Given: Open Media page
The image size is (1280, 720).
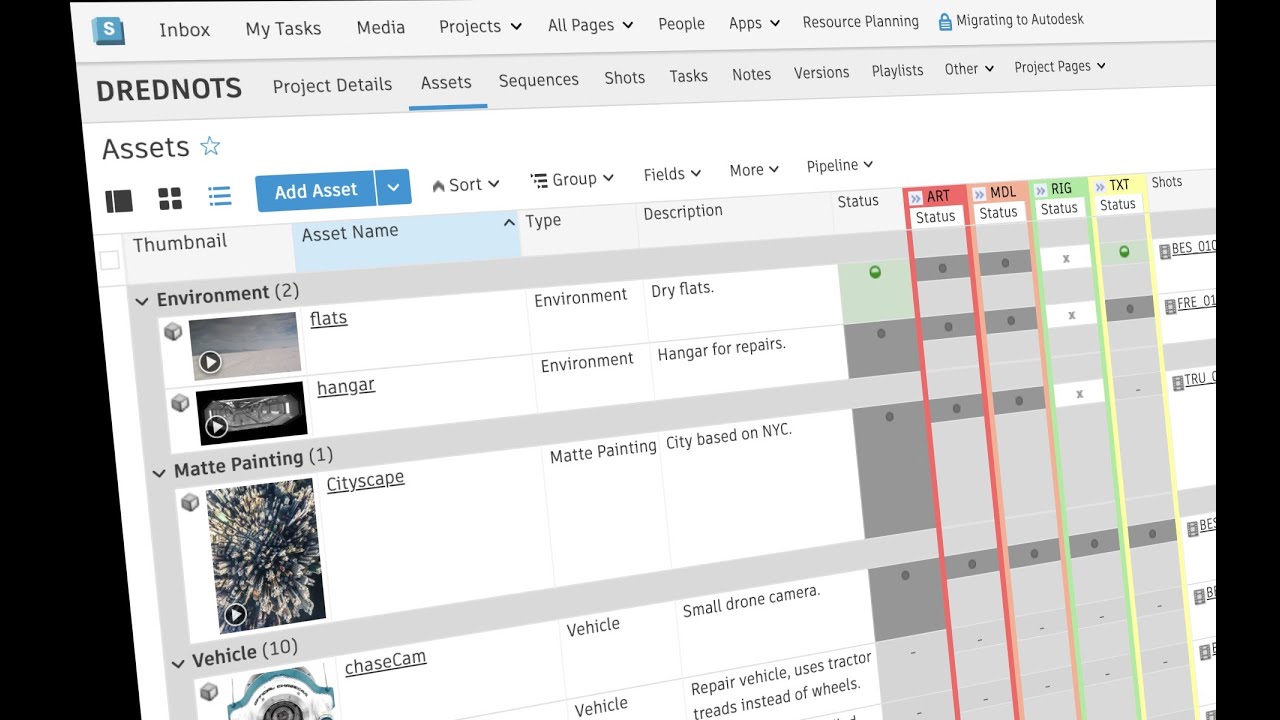Looking at the screenshot, I should 381,28.
